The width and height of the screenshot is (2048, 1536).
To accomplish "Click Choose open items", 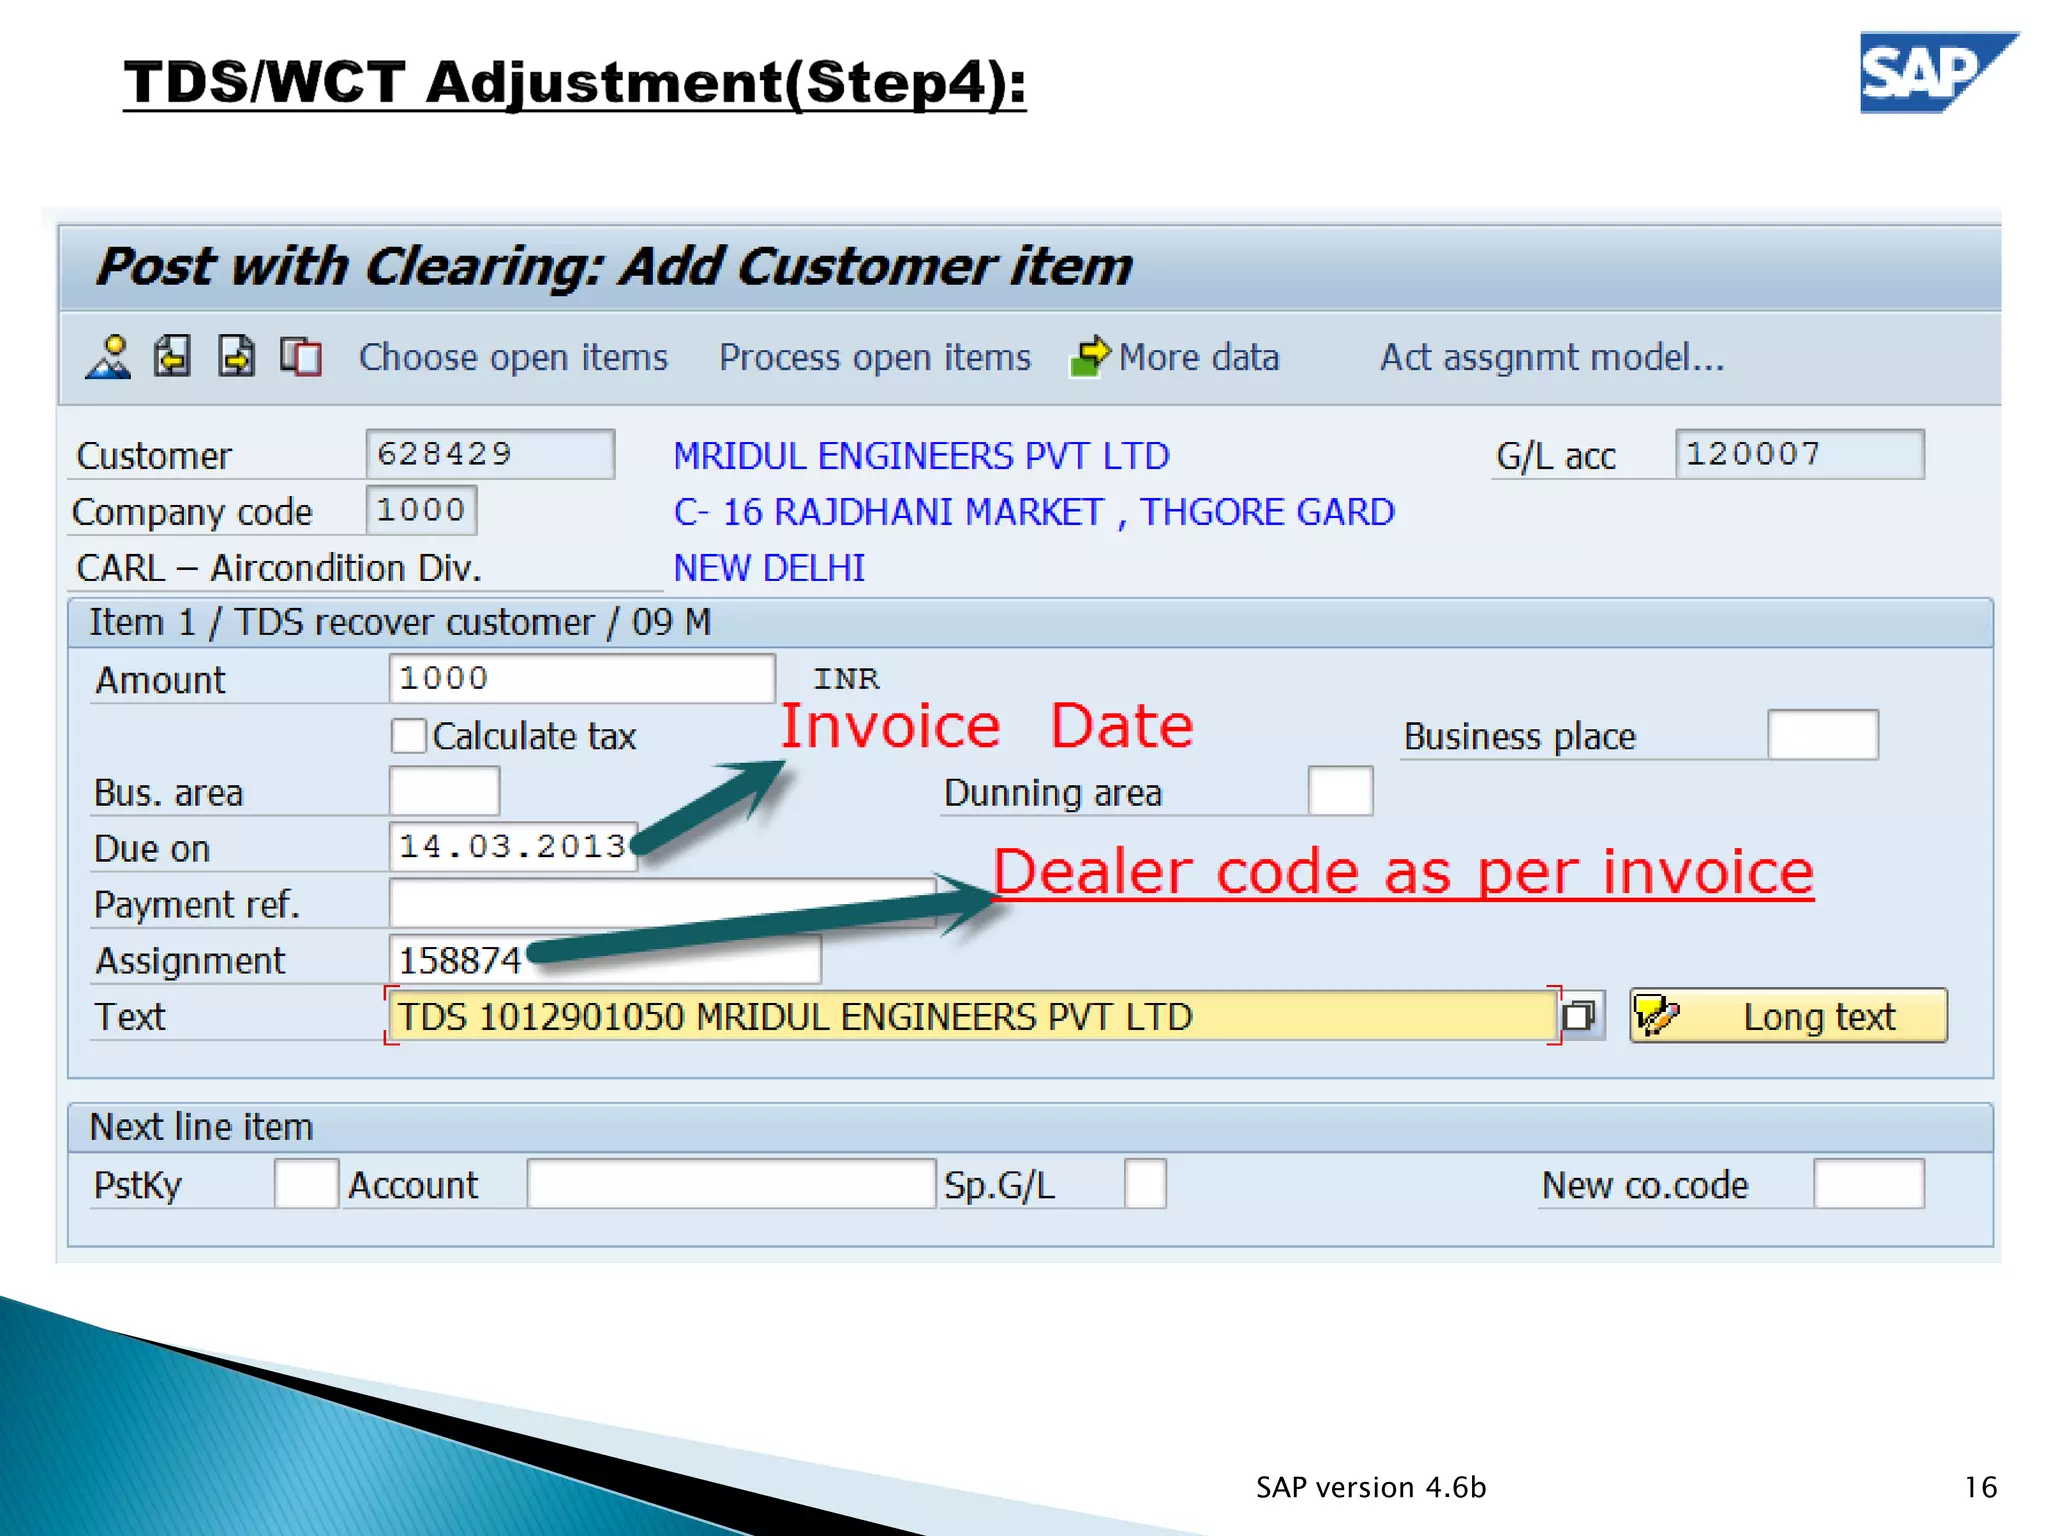I will (x=513, y=358).
